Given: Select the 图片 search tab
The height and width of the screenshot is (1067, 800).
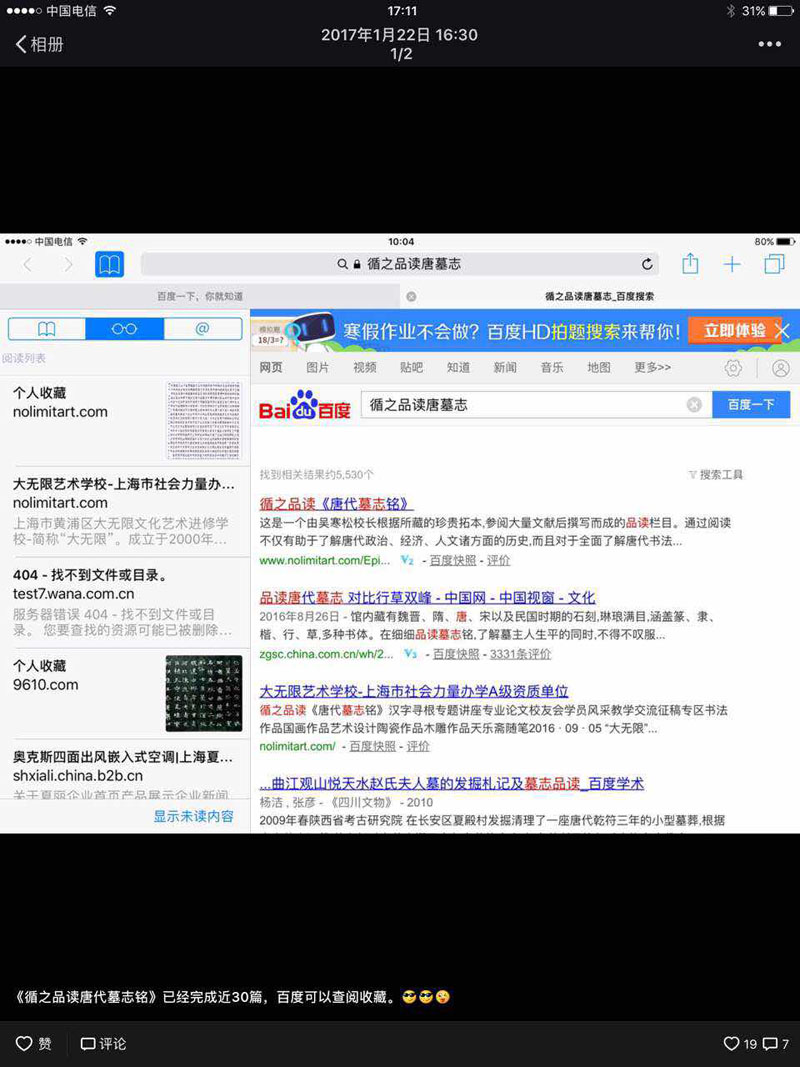Looking at the screenshot, I should [318, 368].
